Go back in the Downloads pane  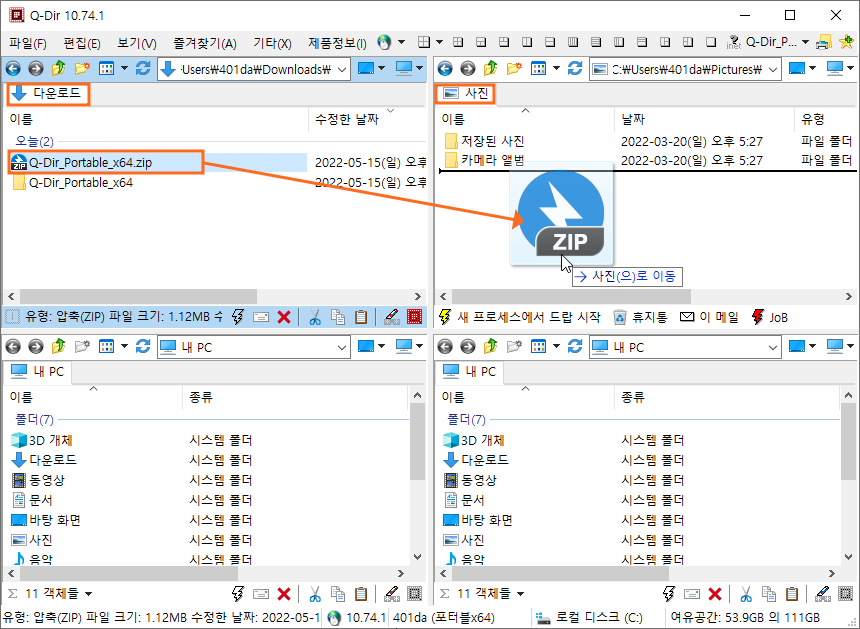click(x=13, y=69)
